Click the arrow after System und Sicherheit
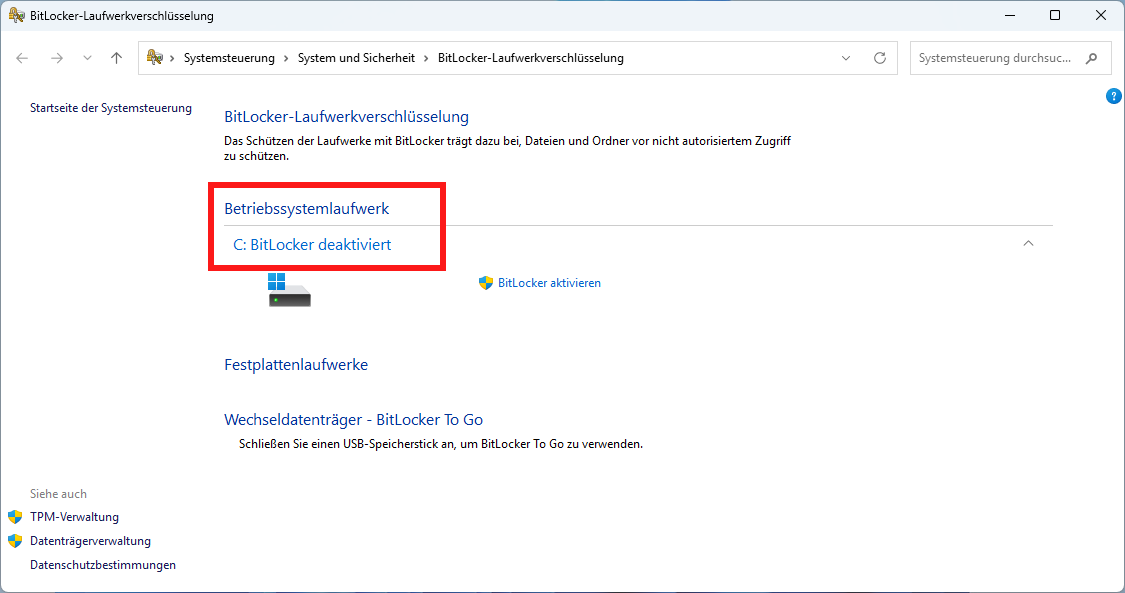1125x593 pixels. (x=426, y=58)
